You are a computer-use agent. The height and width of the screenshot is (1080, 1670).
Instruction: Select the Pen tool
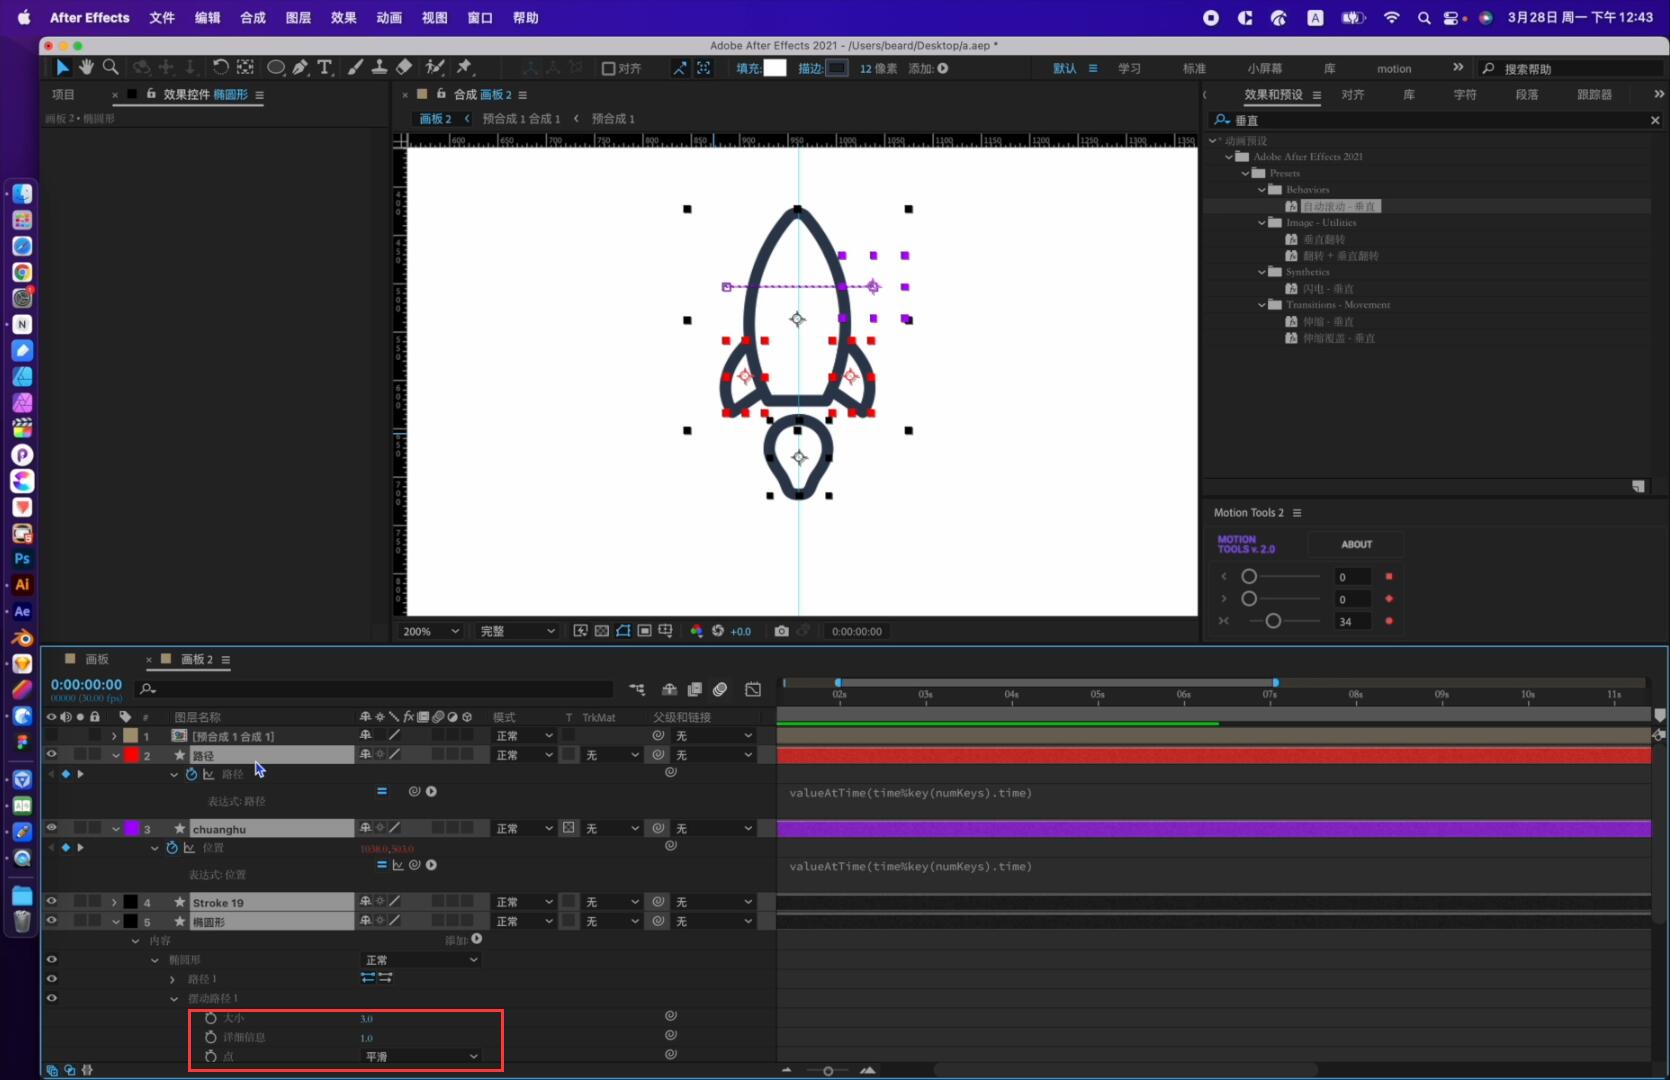point(300,67)
